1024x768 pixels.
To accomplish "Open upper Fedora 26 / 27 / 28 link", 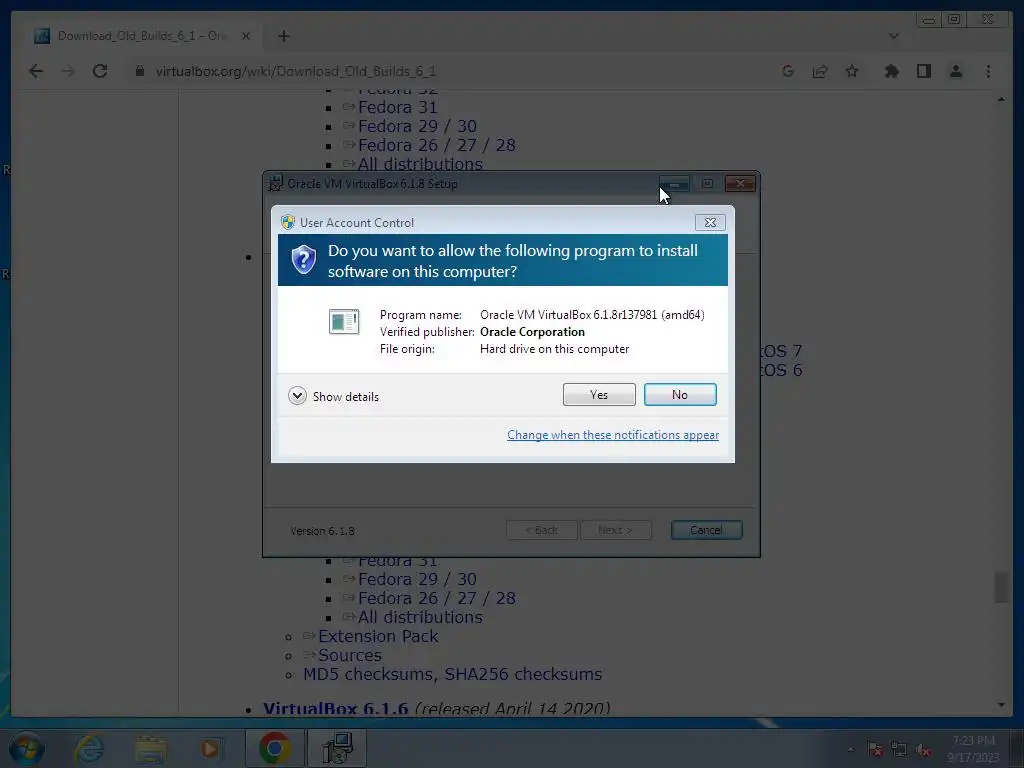I will (436, 145).
